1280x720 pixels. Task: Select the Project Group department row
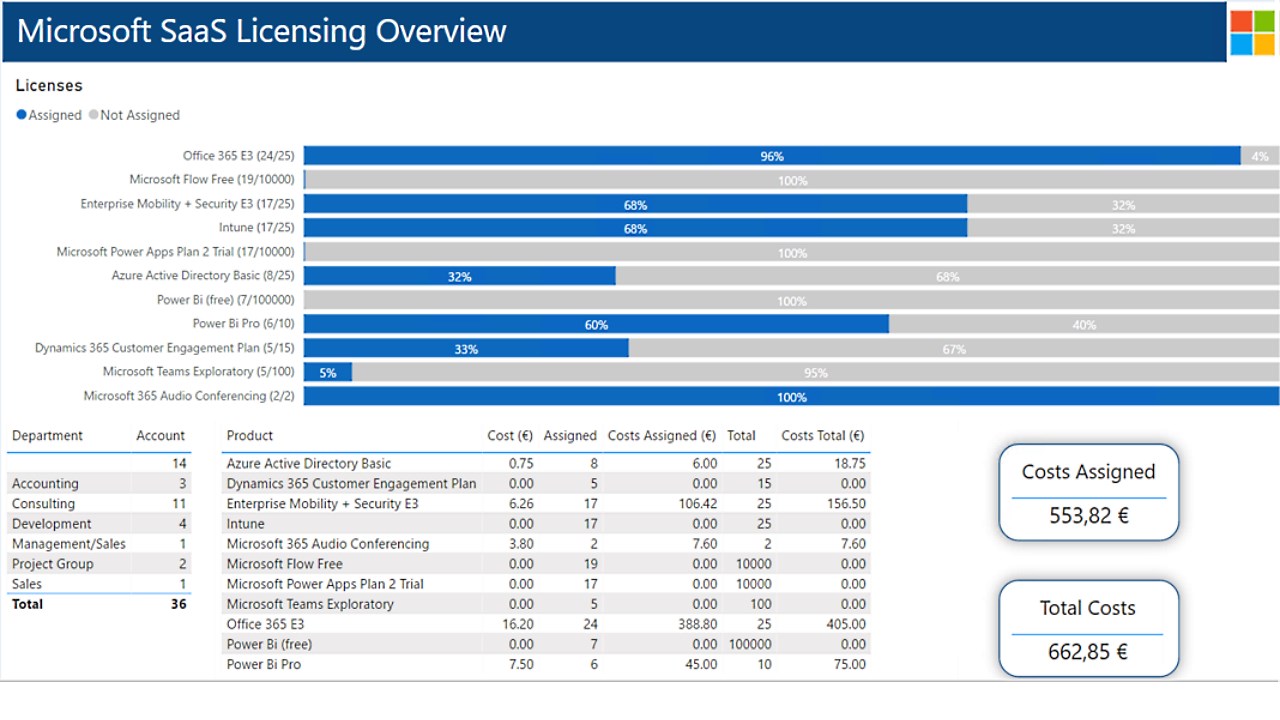tap(99, 564)
